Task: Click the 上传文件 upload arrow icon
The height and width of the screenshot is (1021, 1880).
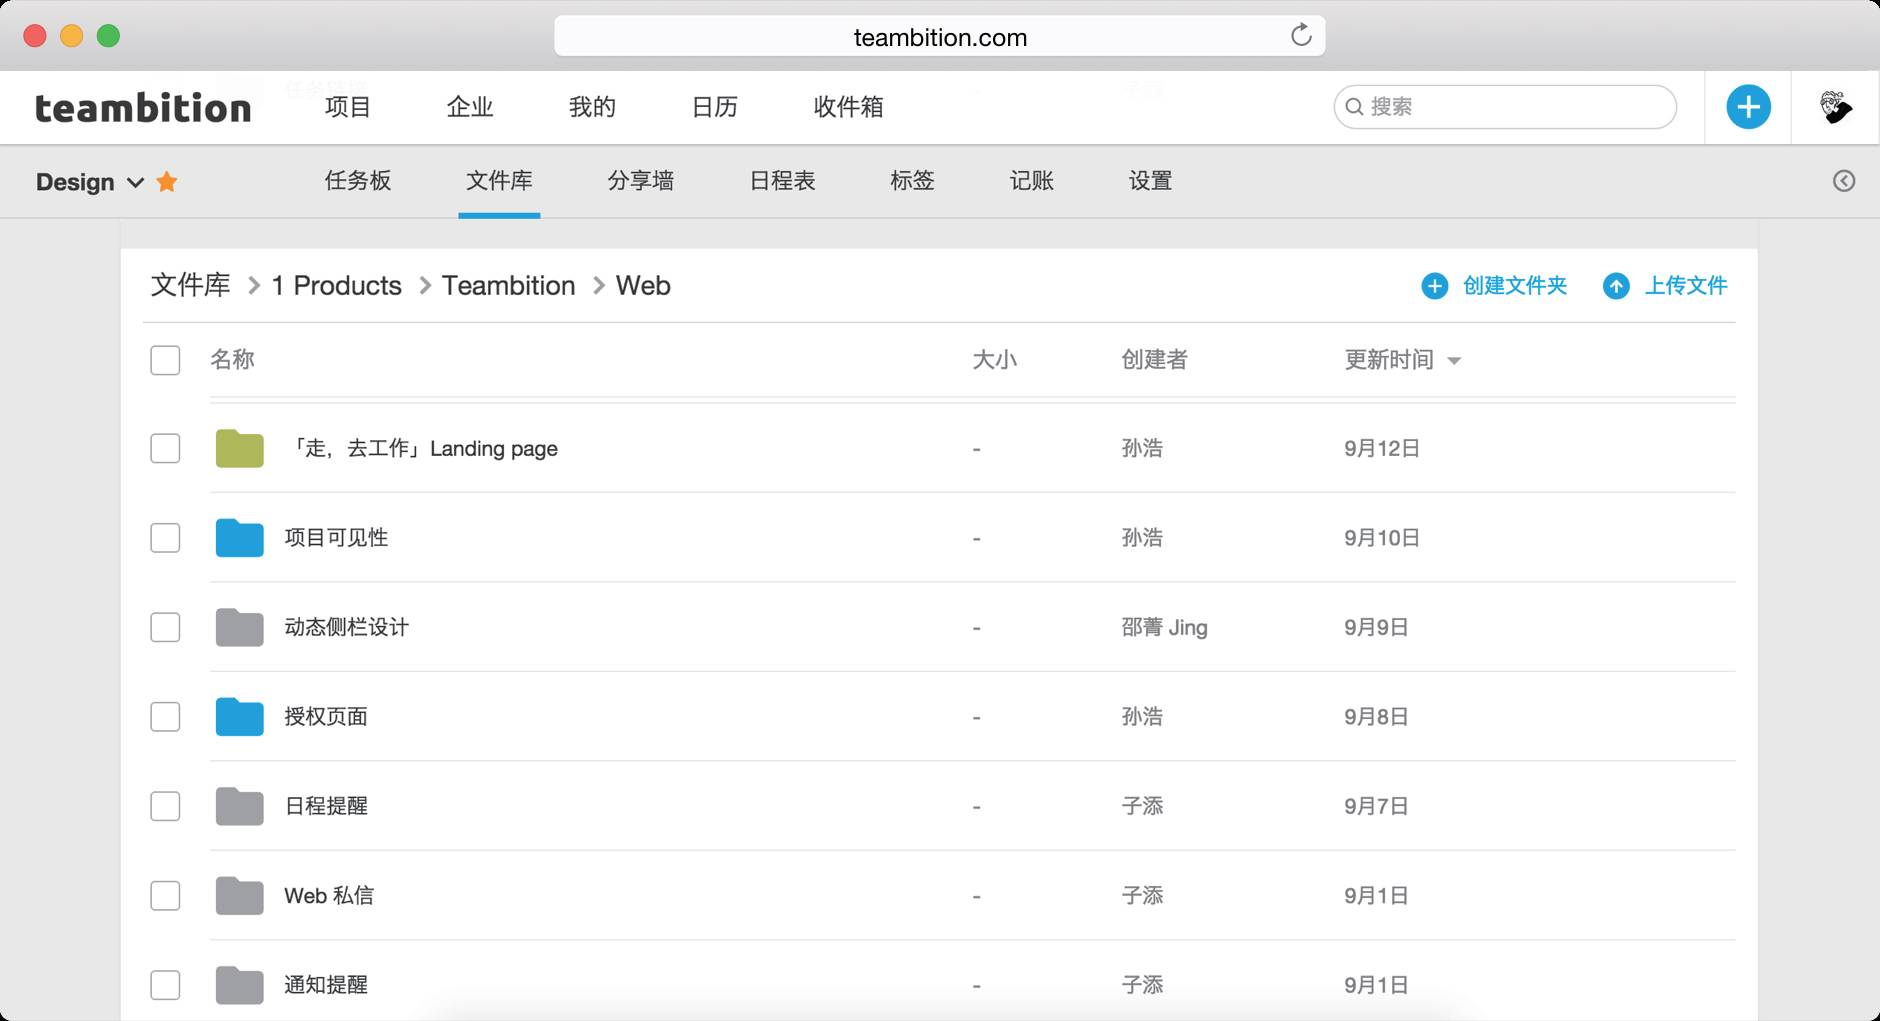Action: 1616,286
